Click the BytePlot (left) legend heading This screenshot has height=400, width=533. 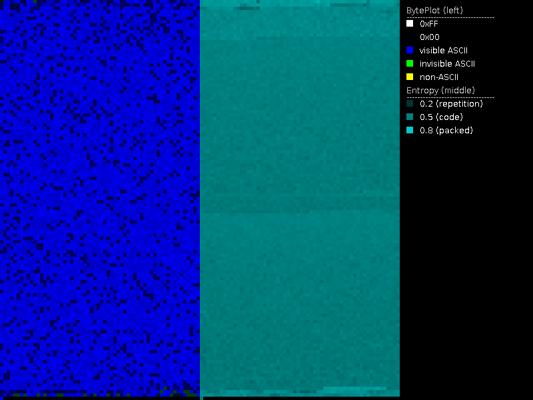click(x=434, y=11)
